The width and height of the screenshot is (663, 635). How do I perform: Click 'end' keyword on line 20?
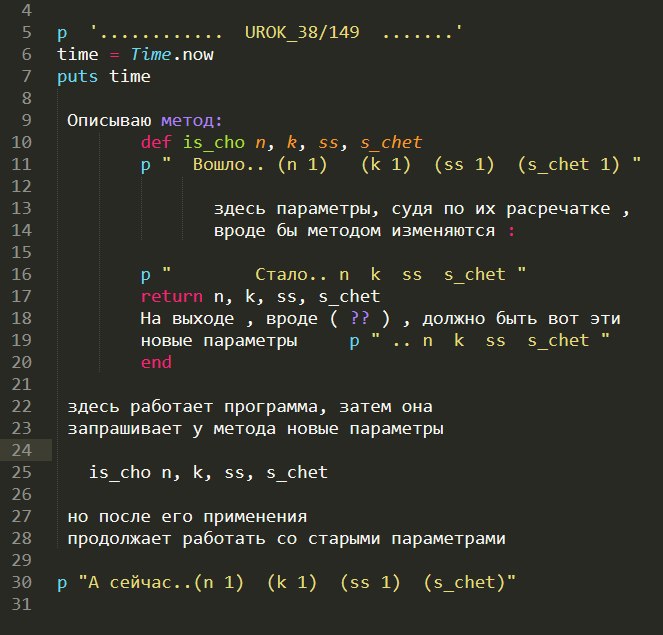[x=156, y=362]
